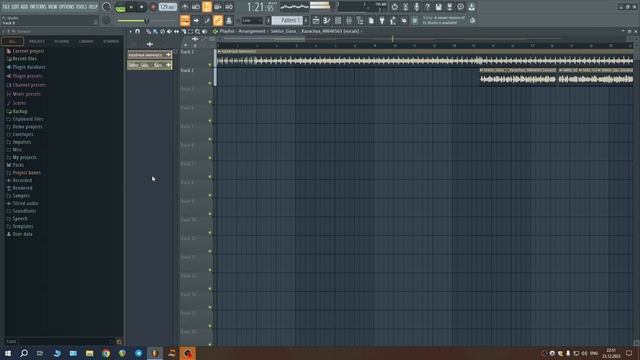This screenshot has height=360, width=640.
Task: Select the Paint brush tool in the Playlist
Action: (x=156, y=31)
